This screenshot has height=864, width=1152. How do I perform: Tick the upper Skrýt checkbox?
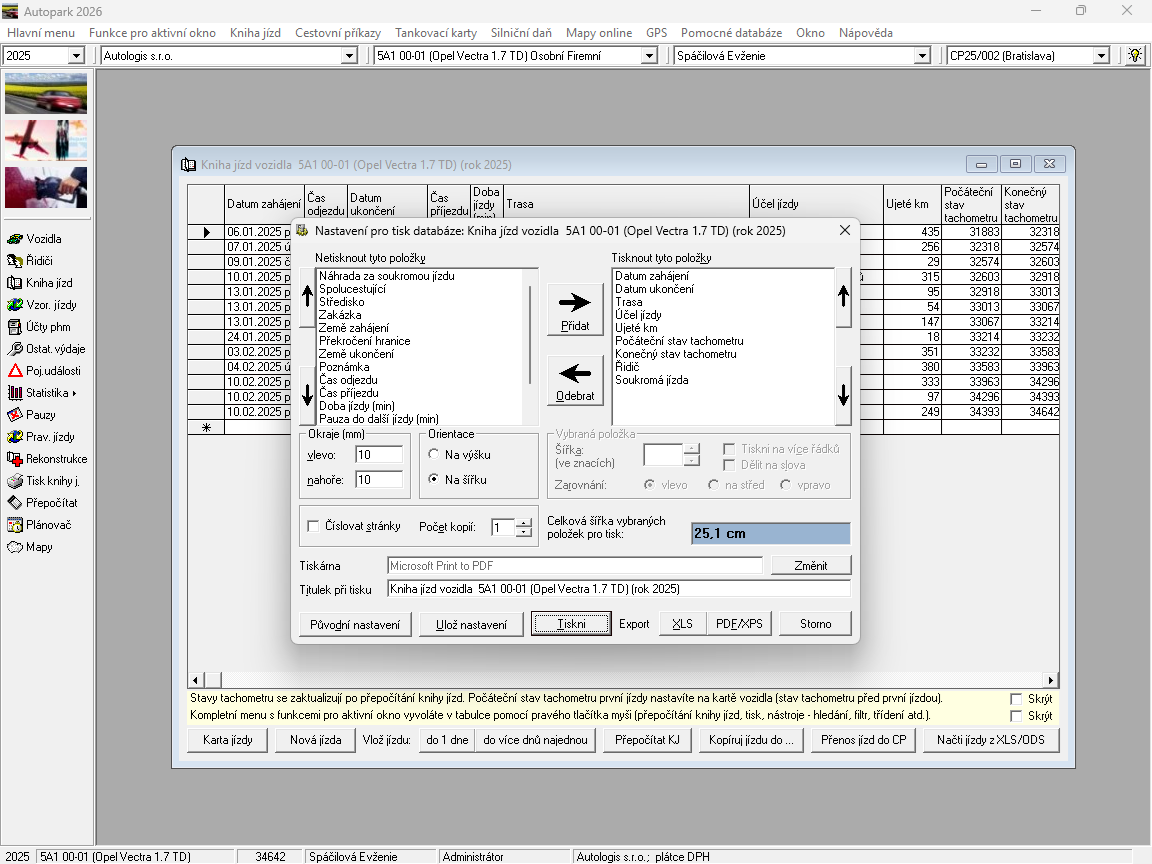(x=1017, y=699)
